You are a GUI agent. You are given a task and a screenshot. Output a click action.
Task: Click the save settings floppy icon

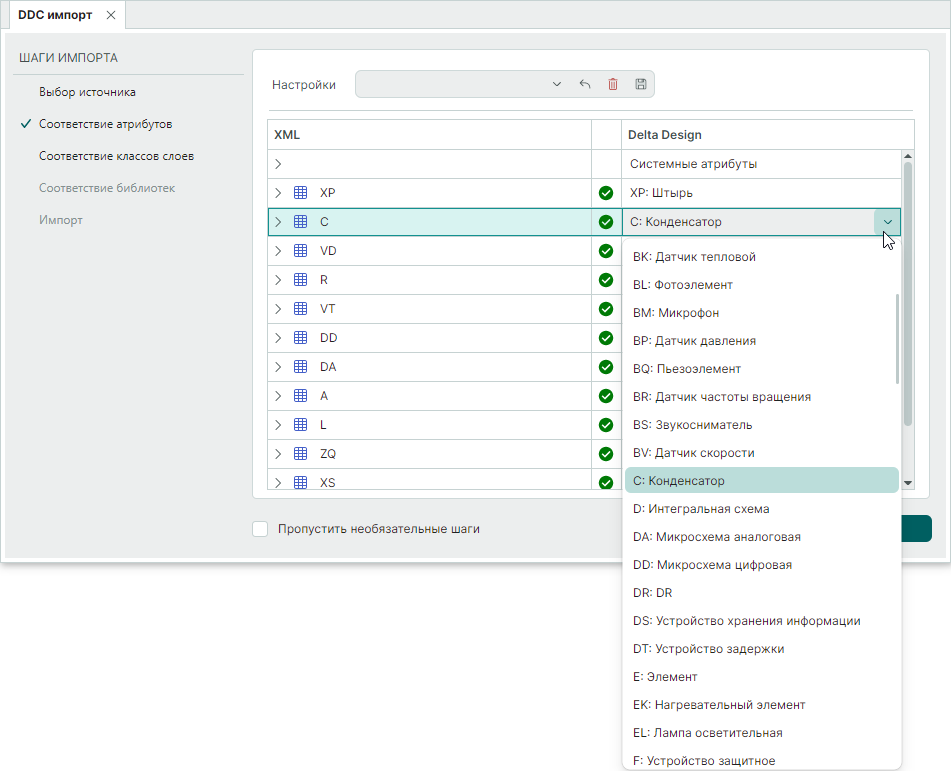click(x=641, y=85)
